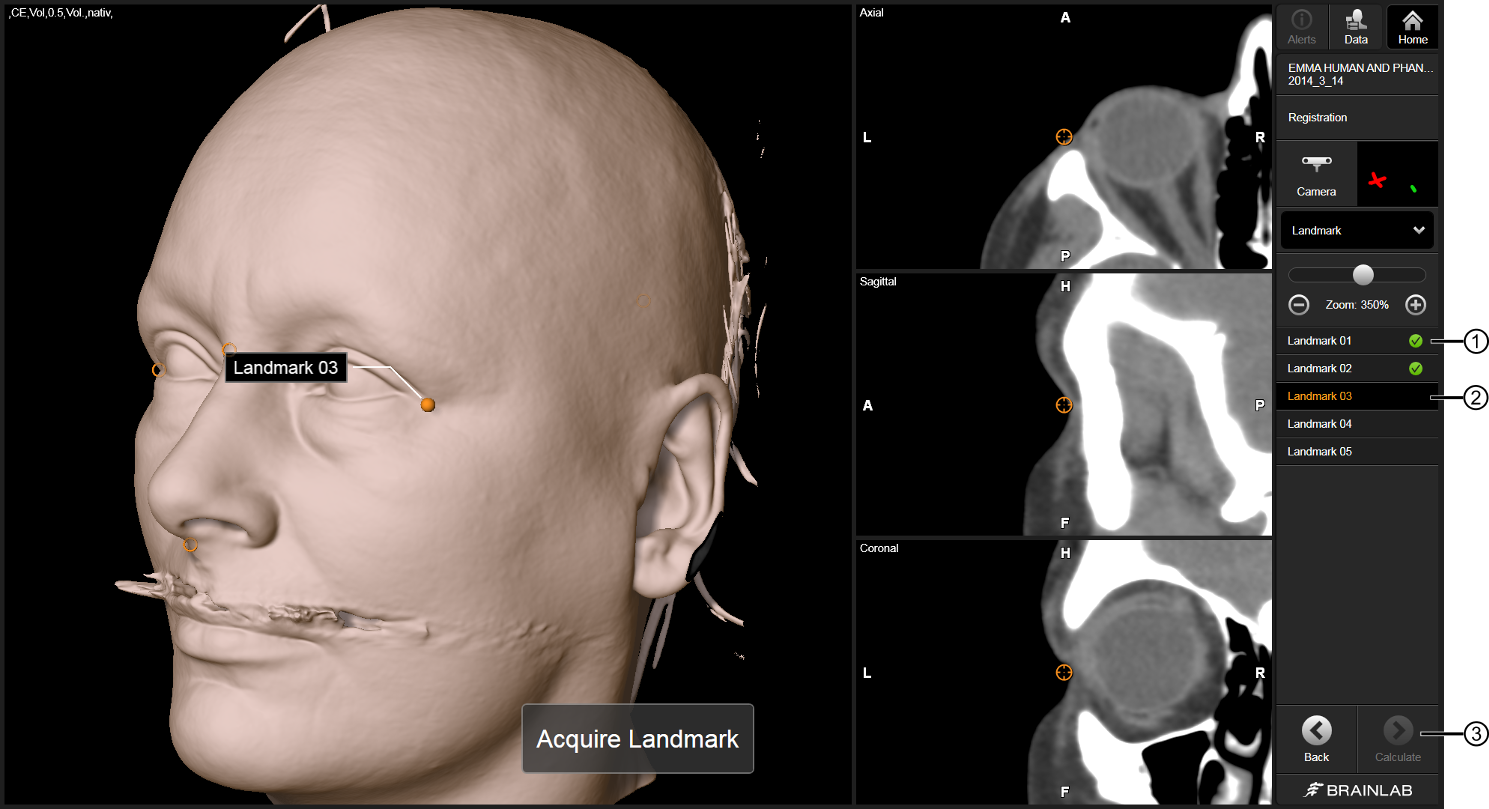Image resolution: width=1489 pixels, height=809 pixels.
Task: Click the crosshair marker in the Axial view
Action: point(1064,137)
